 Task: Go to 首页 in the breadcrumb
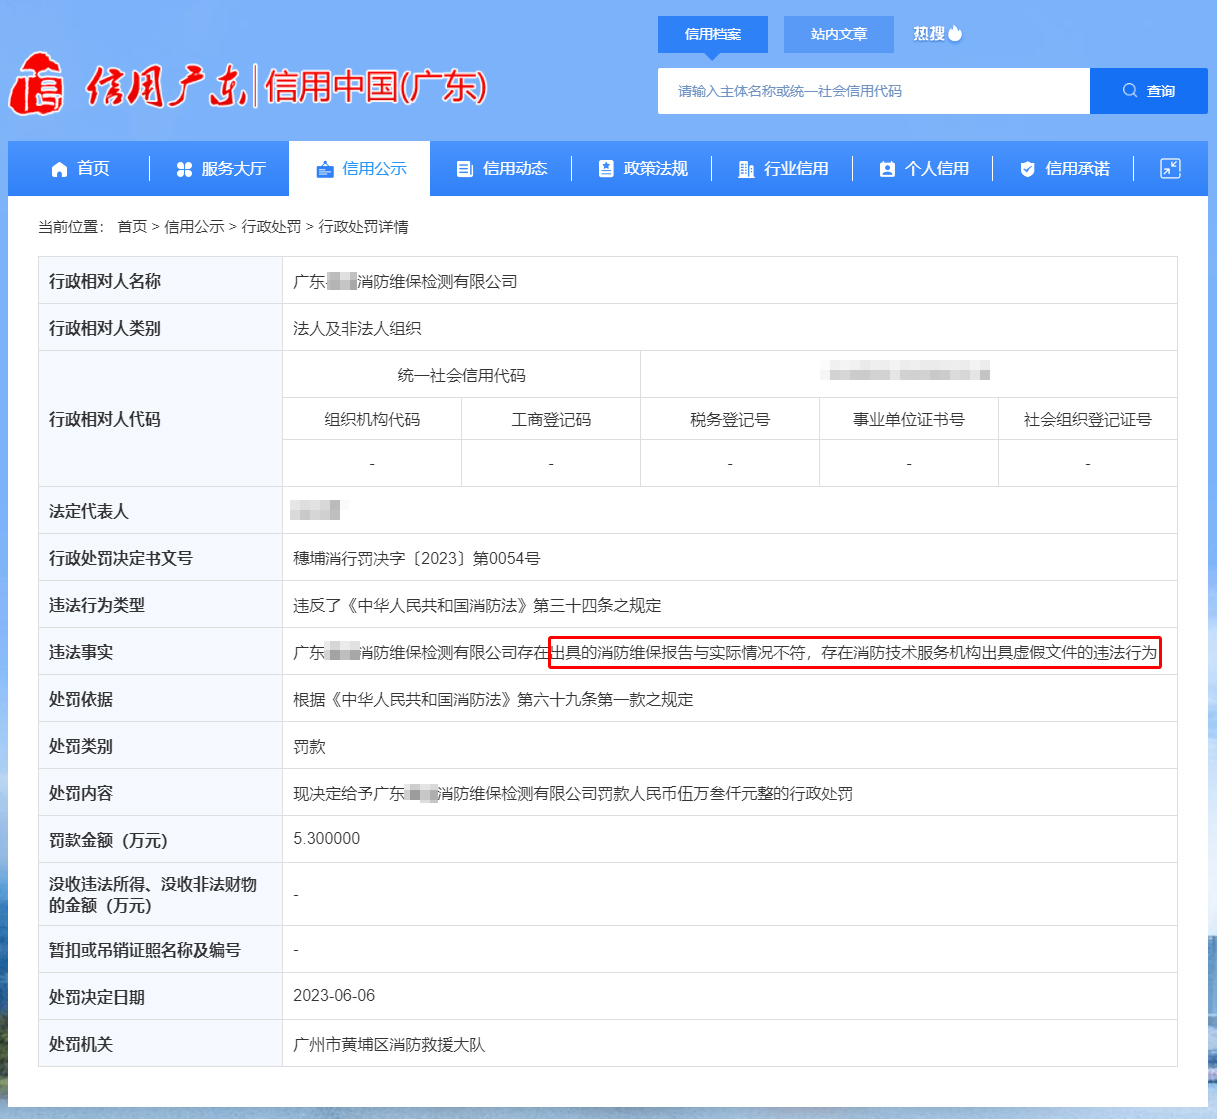tap(132, 227)
